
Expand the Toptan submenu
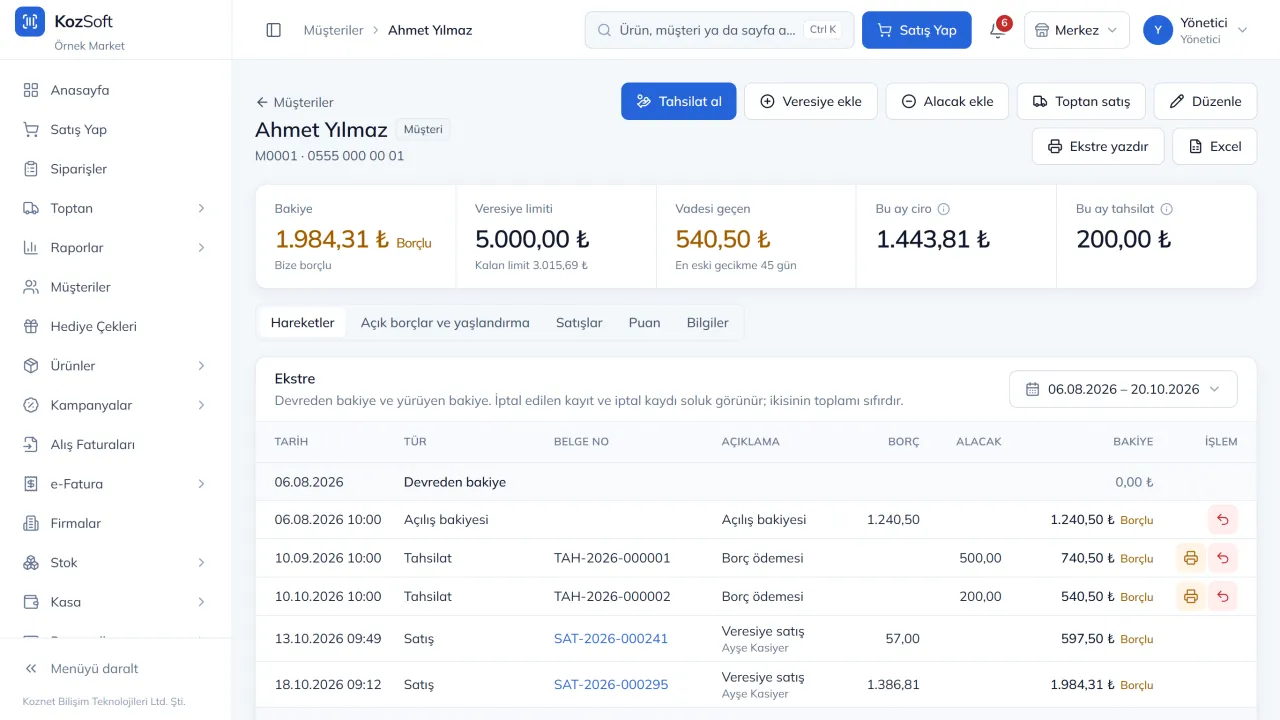[201, 208]
